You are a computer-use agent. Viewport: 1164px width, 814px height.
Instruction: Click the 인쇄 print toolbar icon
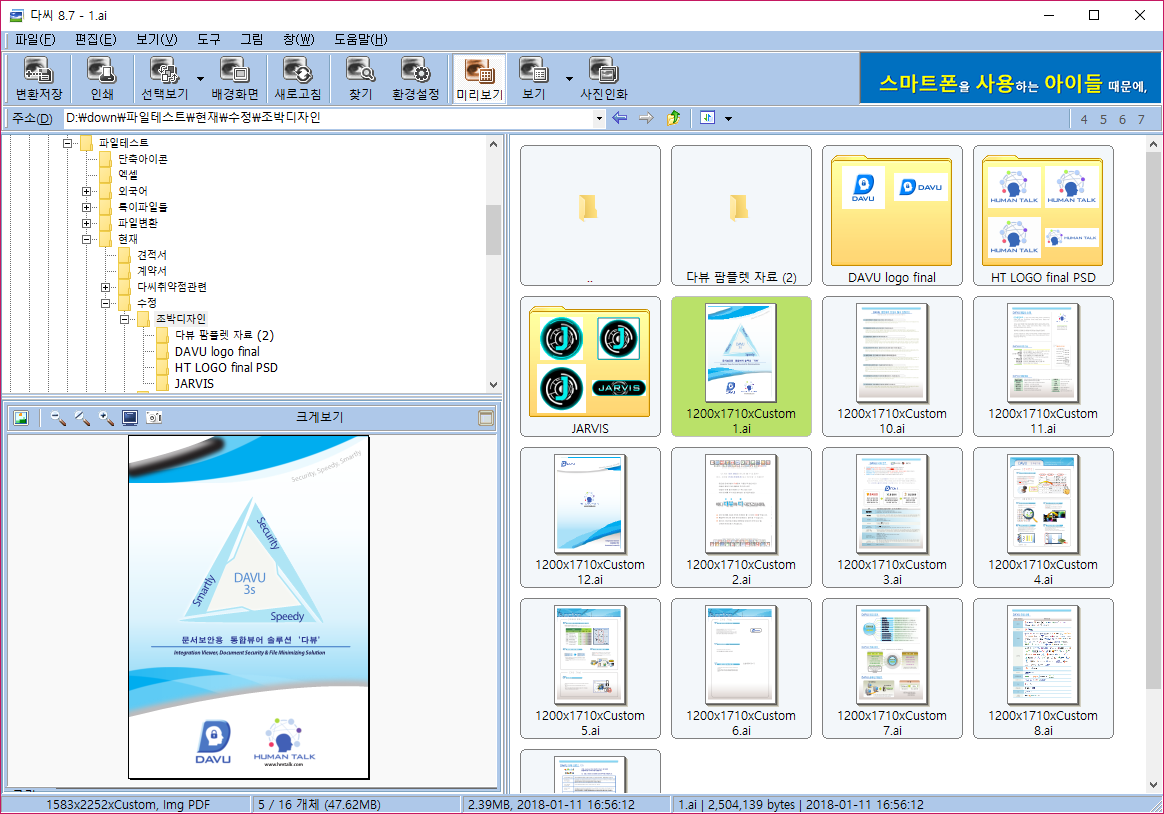coord(102,78)
